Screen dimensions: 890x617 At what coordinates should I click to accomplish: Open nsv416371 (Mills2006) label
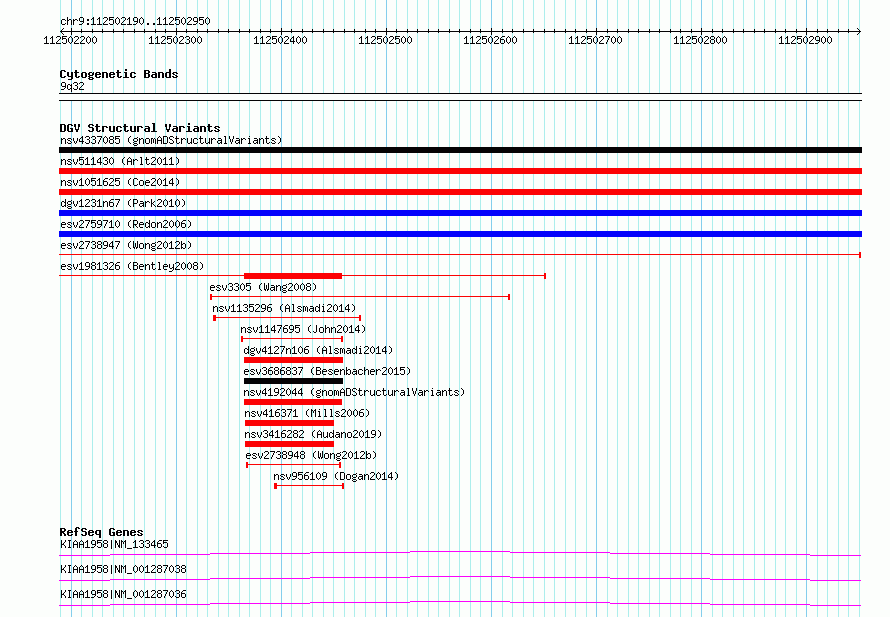[307, 413]
